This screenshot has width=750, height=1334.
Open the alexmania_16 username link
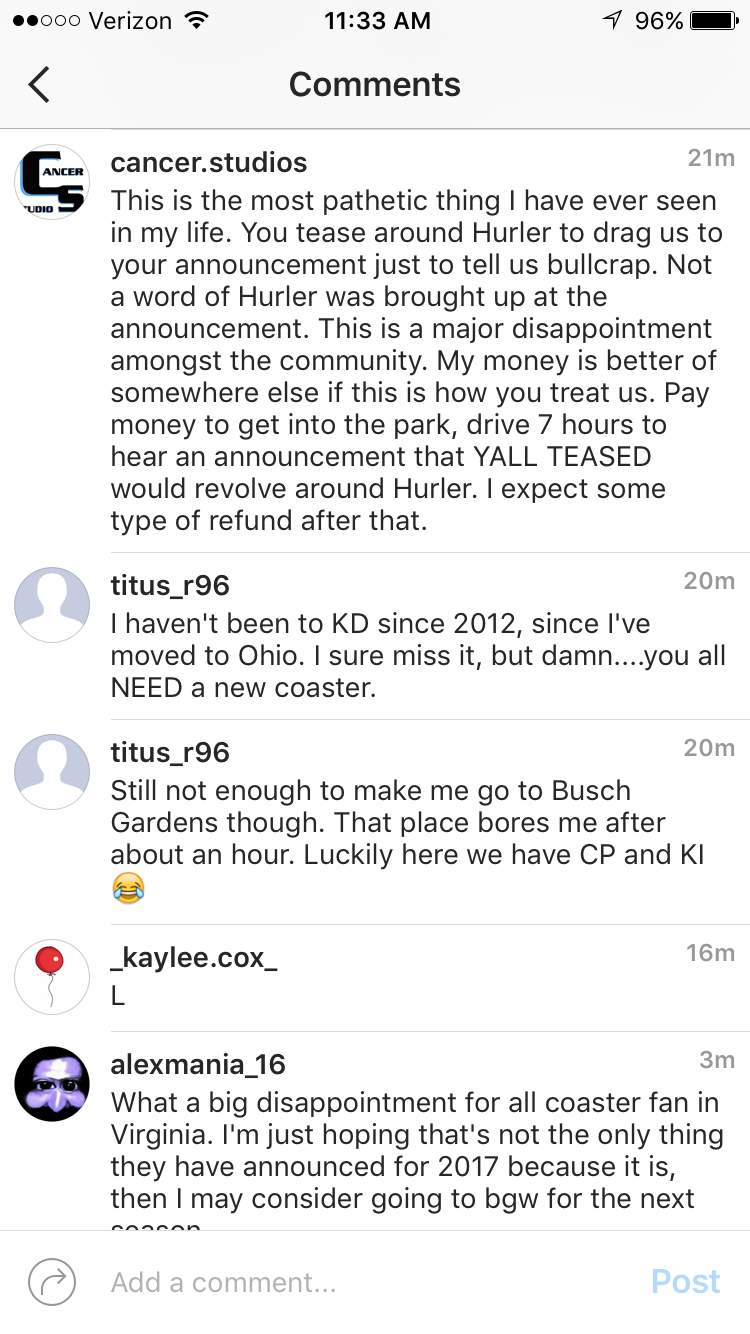tap(198, 1065)
